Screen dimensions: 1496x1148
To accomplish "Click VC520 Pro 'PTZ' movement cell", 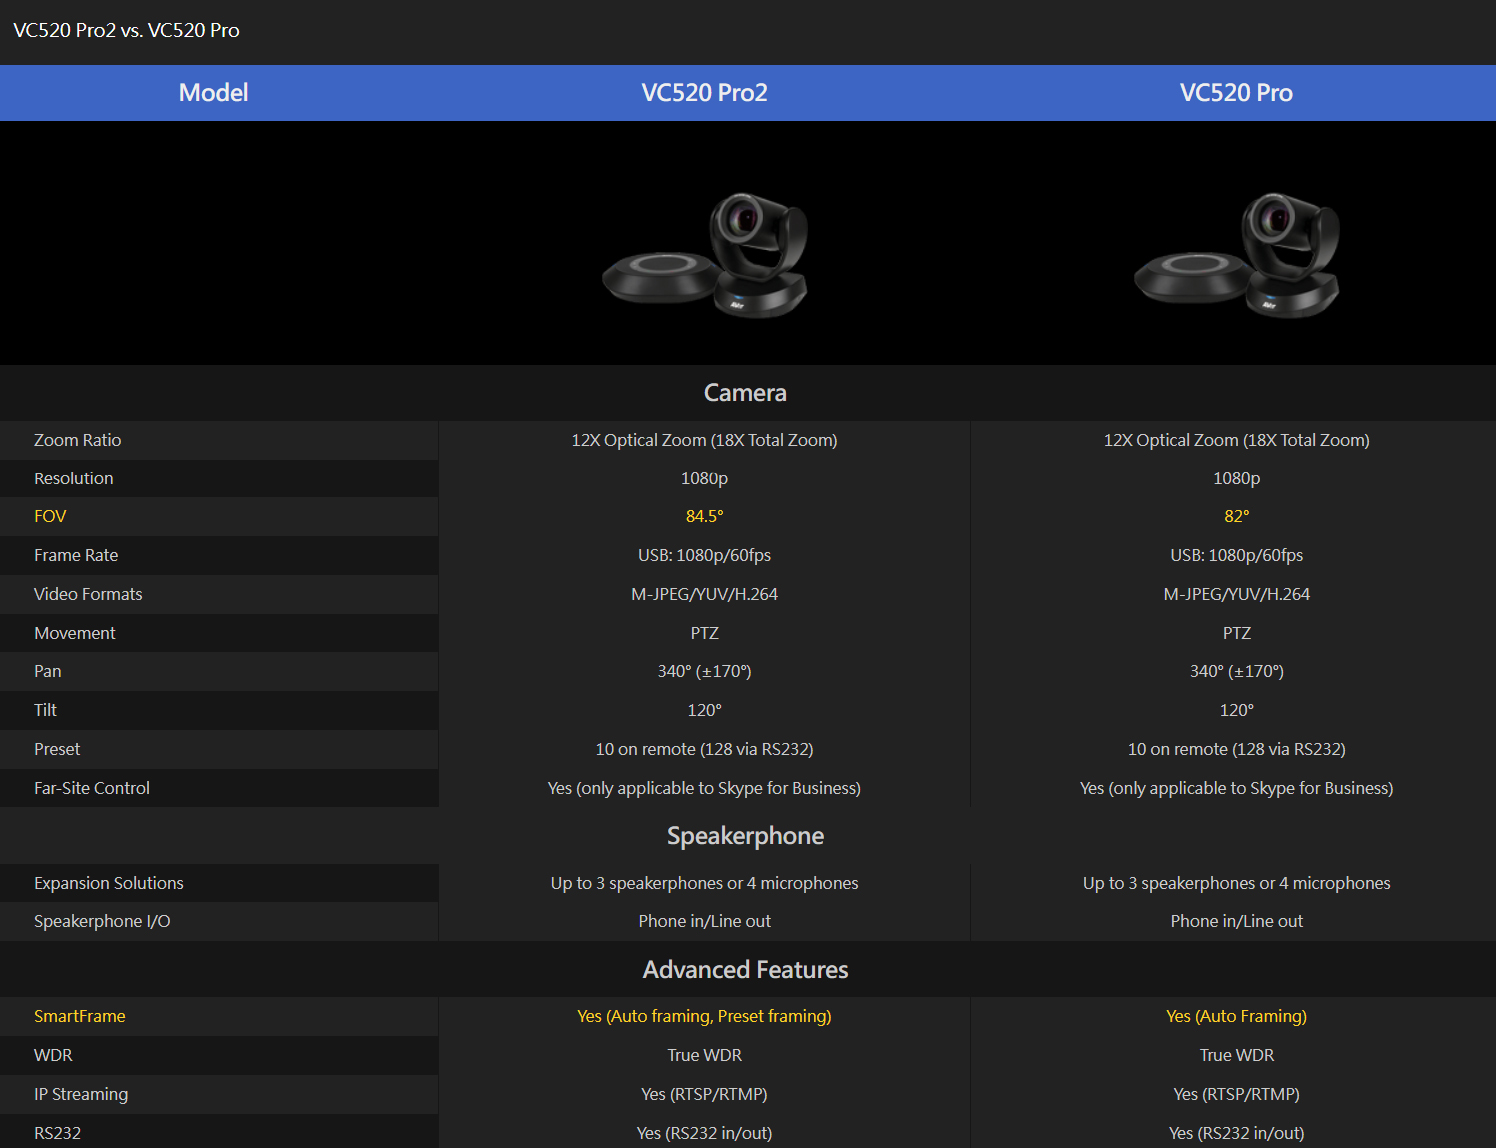I will pos(1237,633).
